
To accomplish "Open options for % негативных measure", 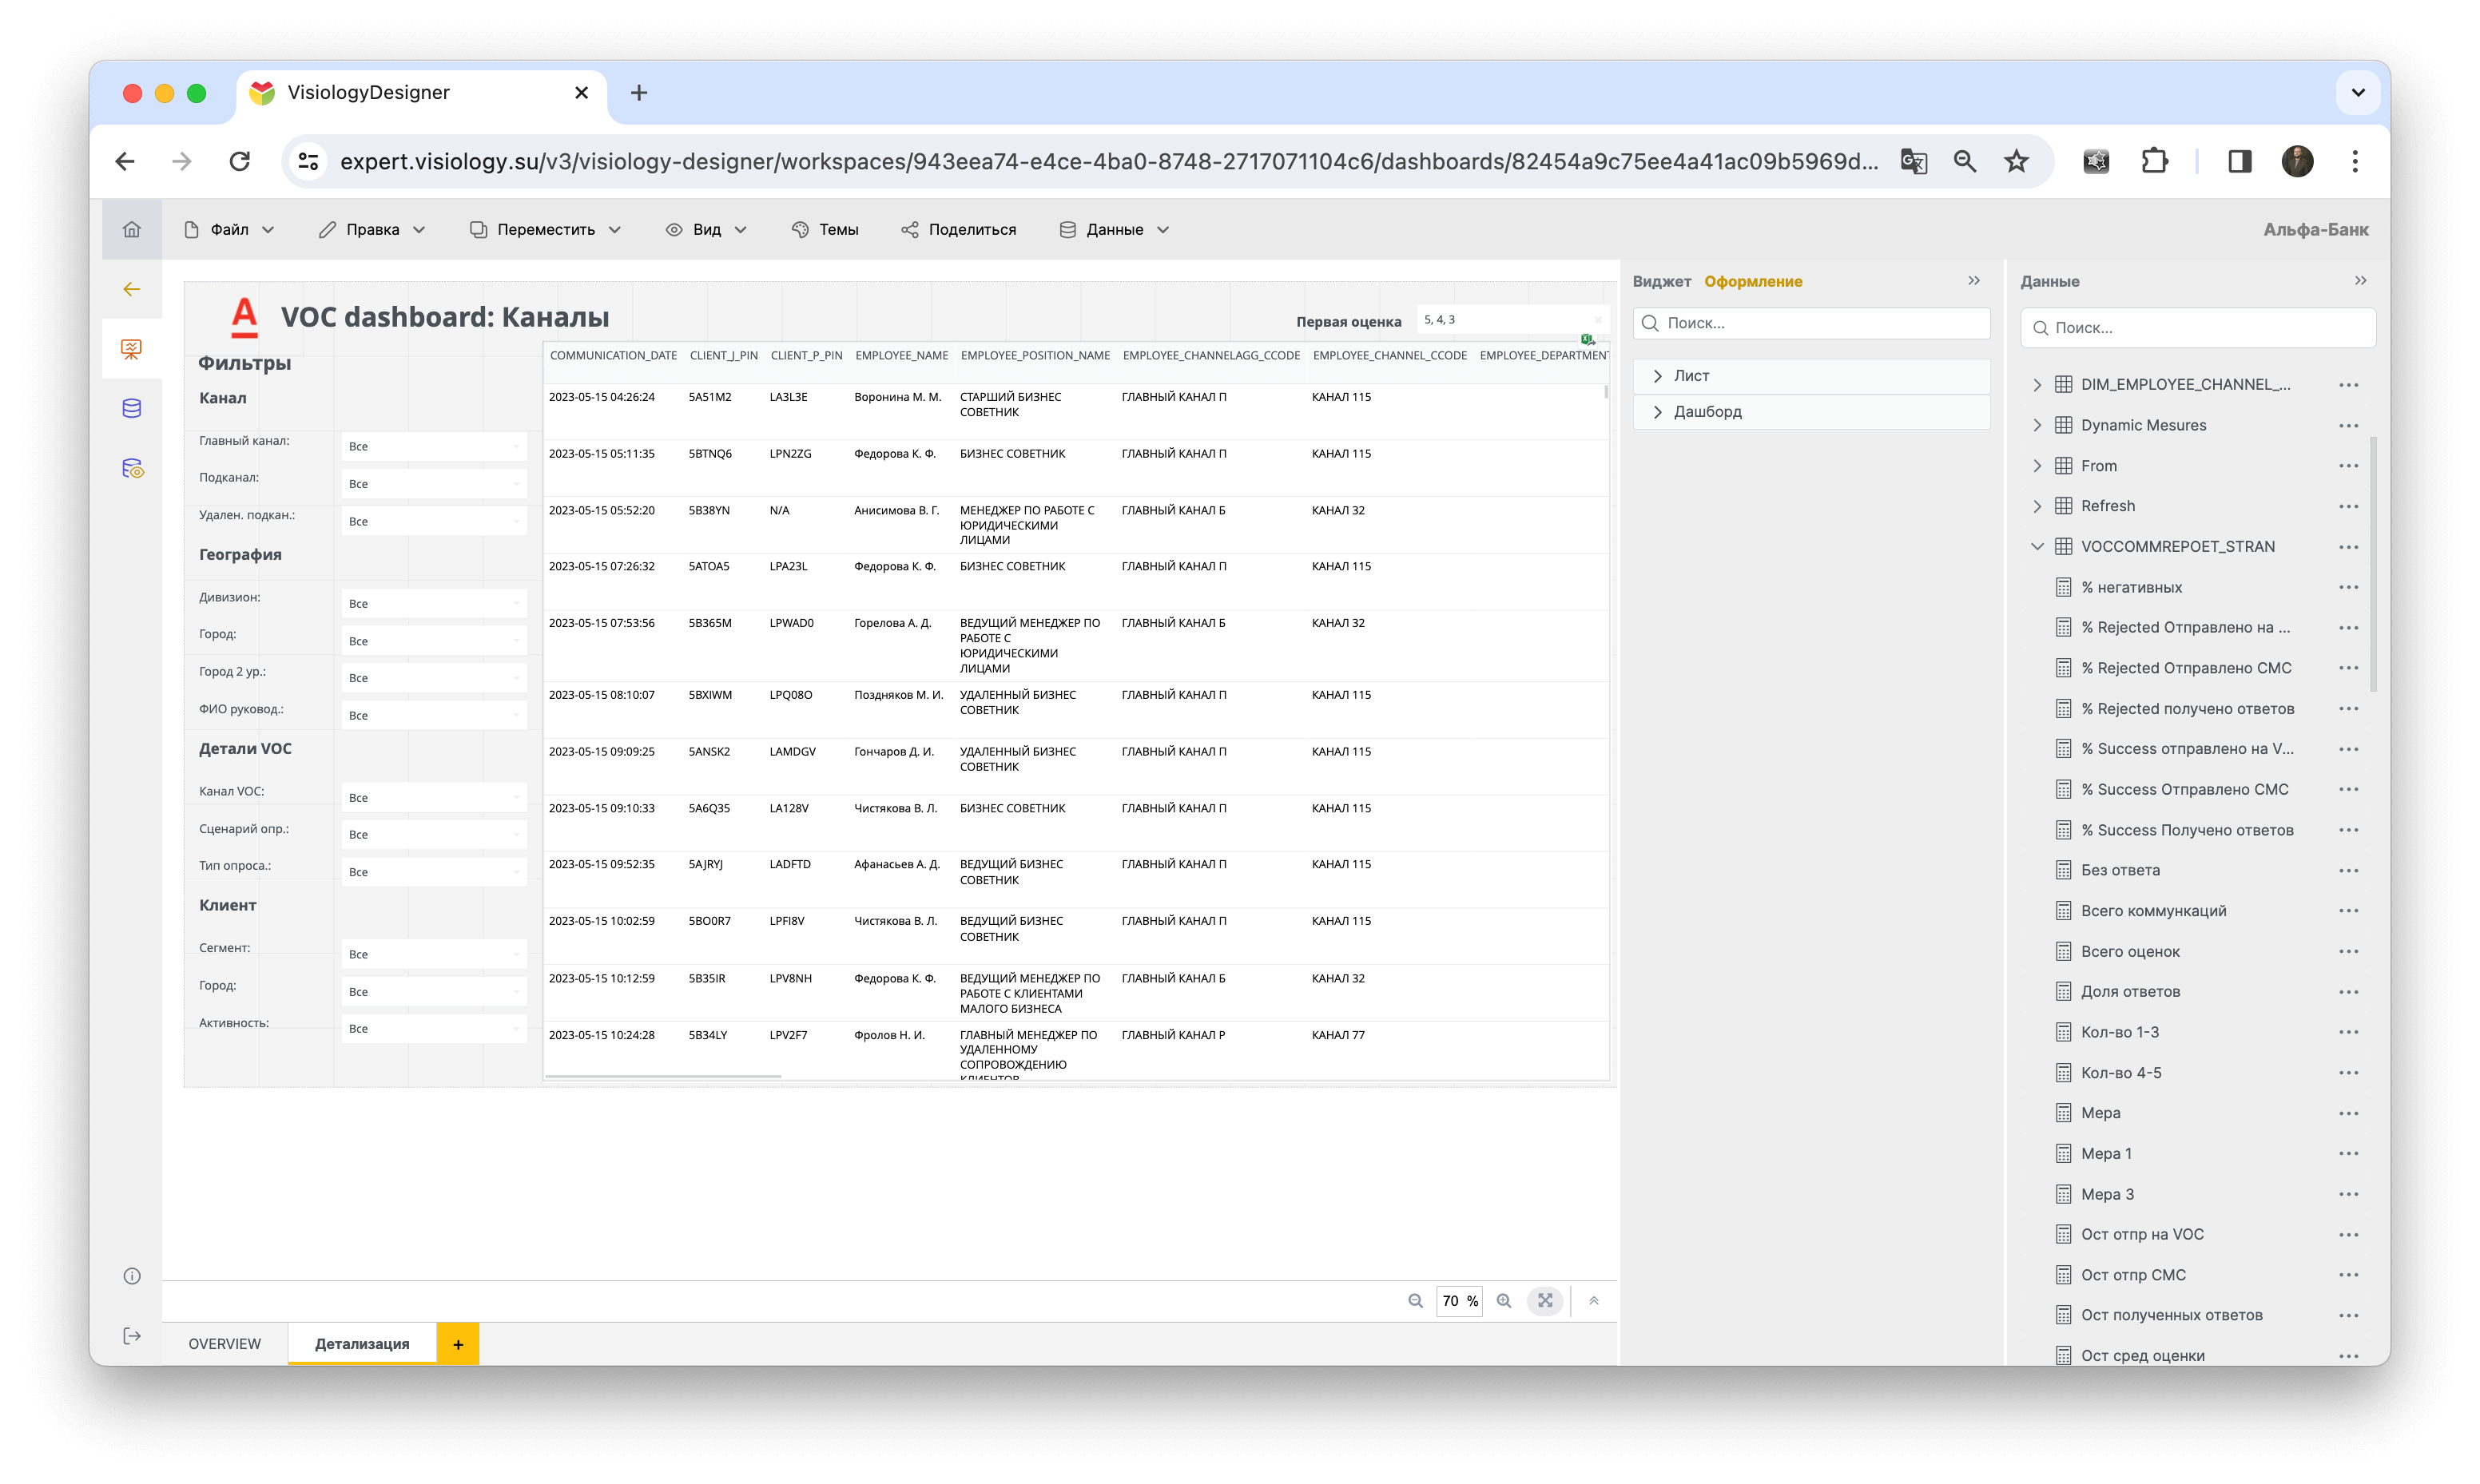I will point(2349,588).
